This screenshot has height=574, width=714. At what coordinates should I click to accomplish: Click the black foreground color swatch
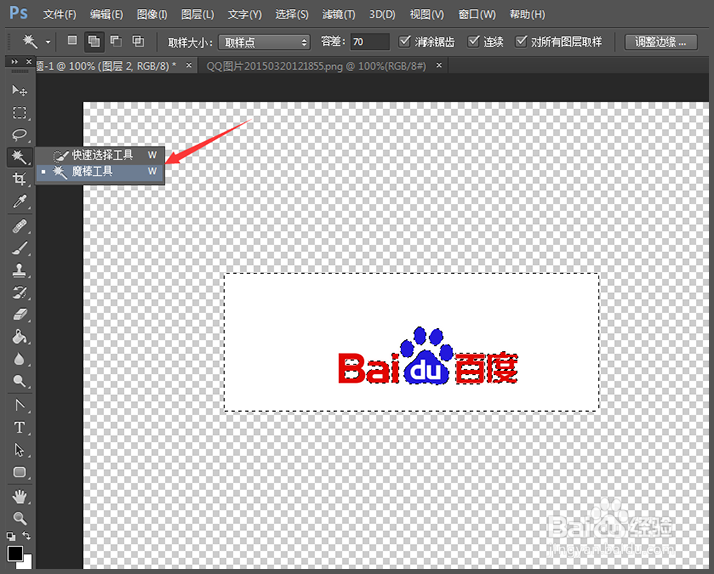(x=15, y=554)
